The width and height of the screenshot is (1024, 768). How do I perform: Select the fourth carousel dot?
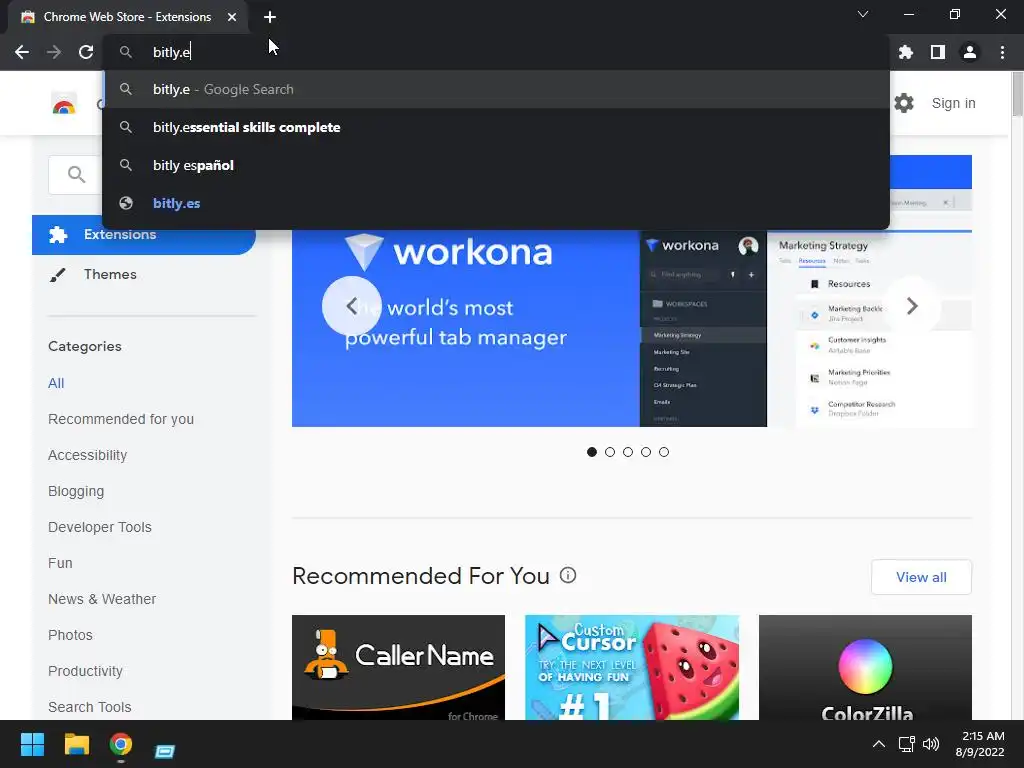pyautogui.click(x=646, y=452)
